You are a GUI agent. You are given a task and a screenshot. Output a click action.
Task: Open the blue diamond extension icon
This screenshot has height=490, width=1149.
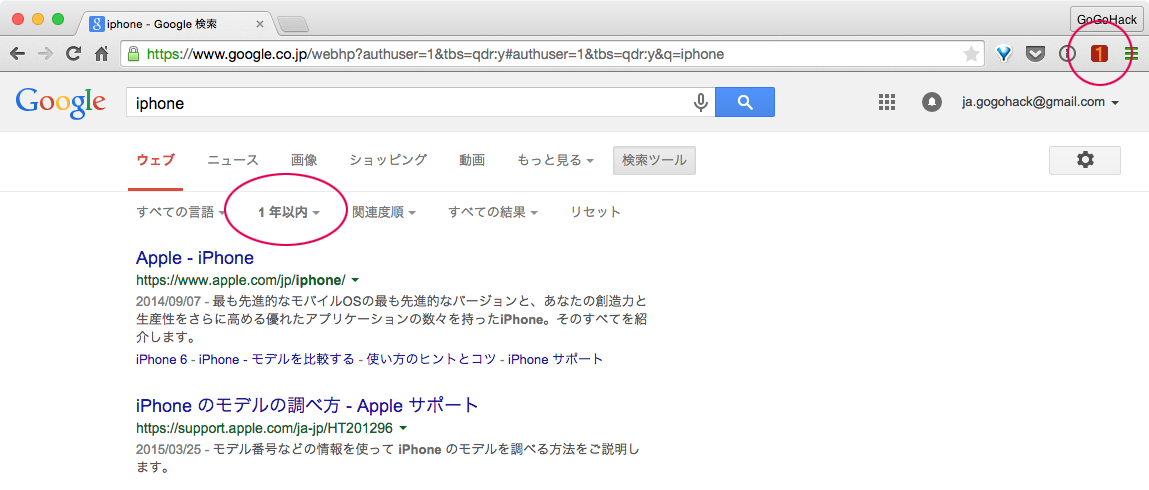tap(1004, 53)
